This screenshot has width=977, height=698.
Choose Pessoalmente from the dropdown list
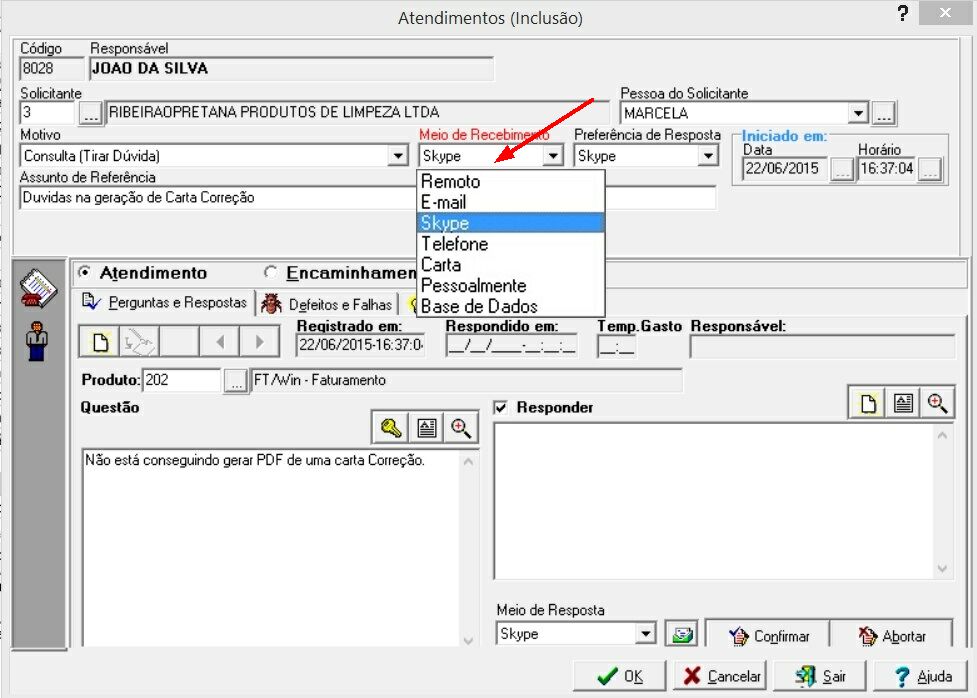click(x=511, y=285)
